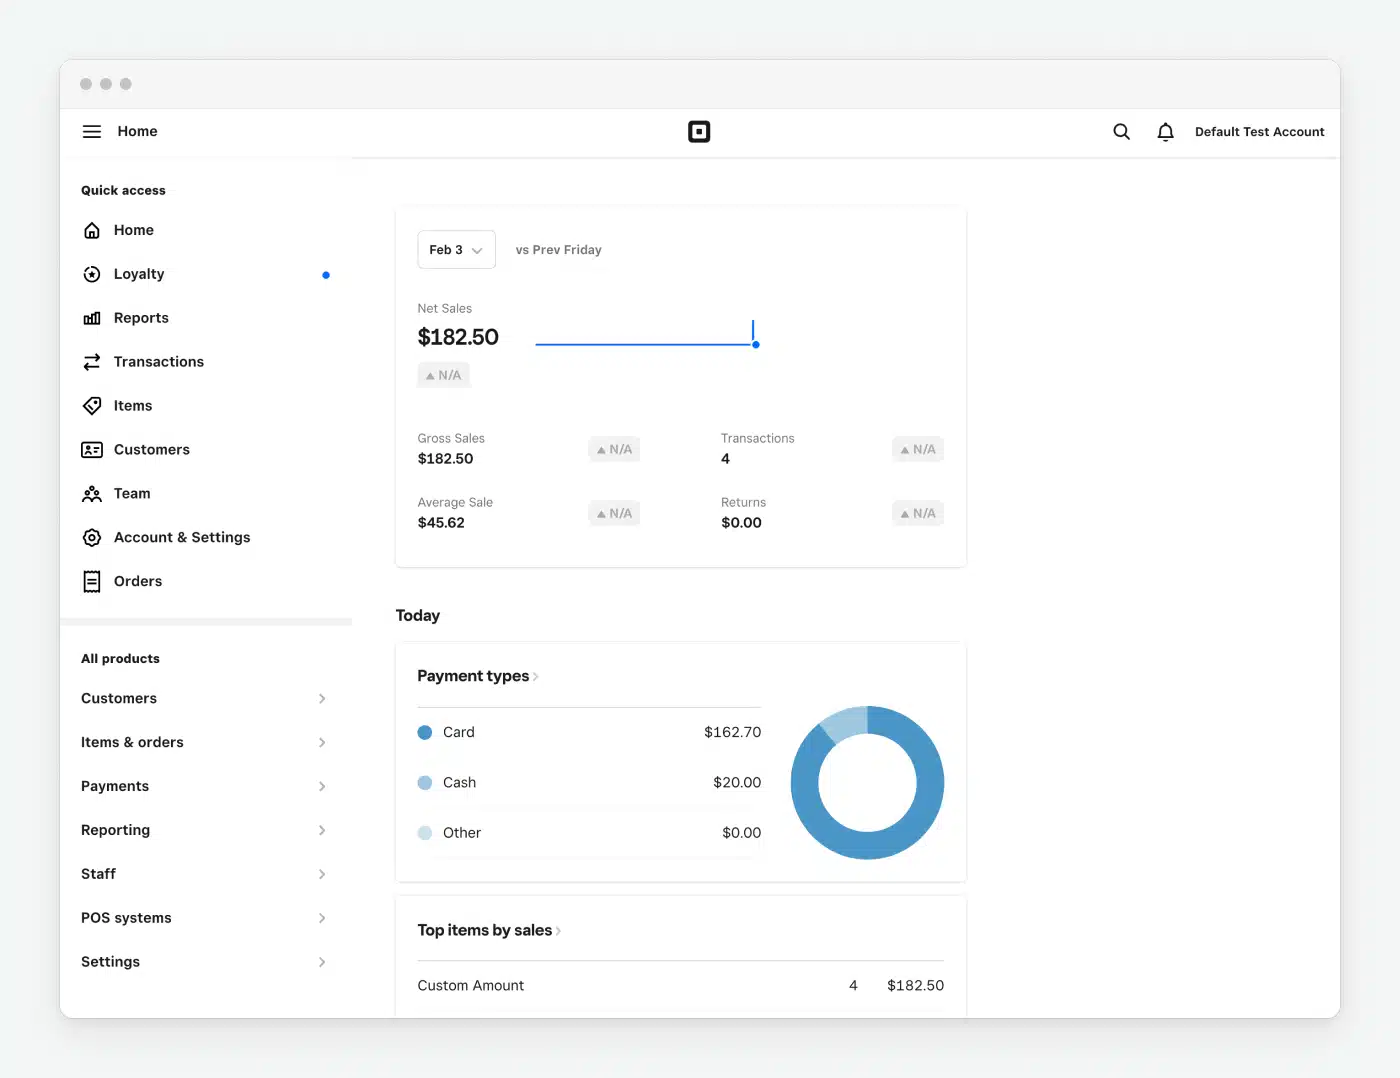Click the Reports bar chart icon
This screenshot has width=1400, height=1078.
pos(92,318)
